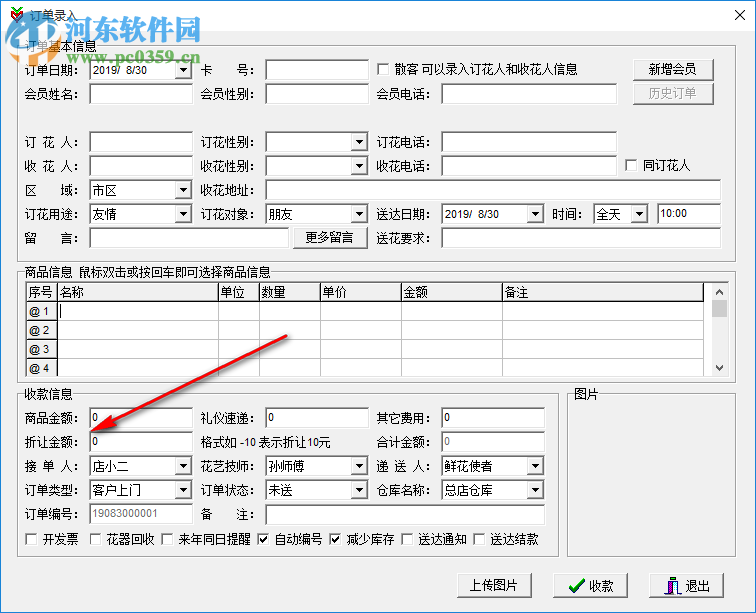Click the 历史订单 button
The width and height of the screenshot is (756, 613).
pyautogui.click(x=673, y=94)
